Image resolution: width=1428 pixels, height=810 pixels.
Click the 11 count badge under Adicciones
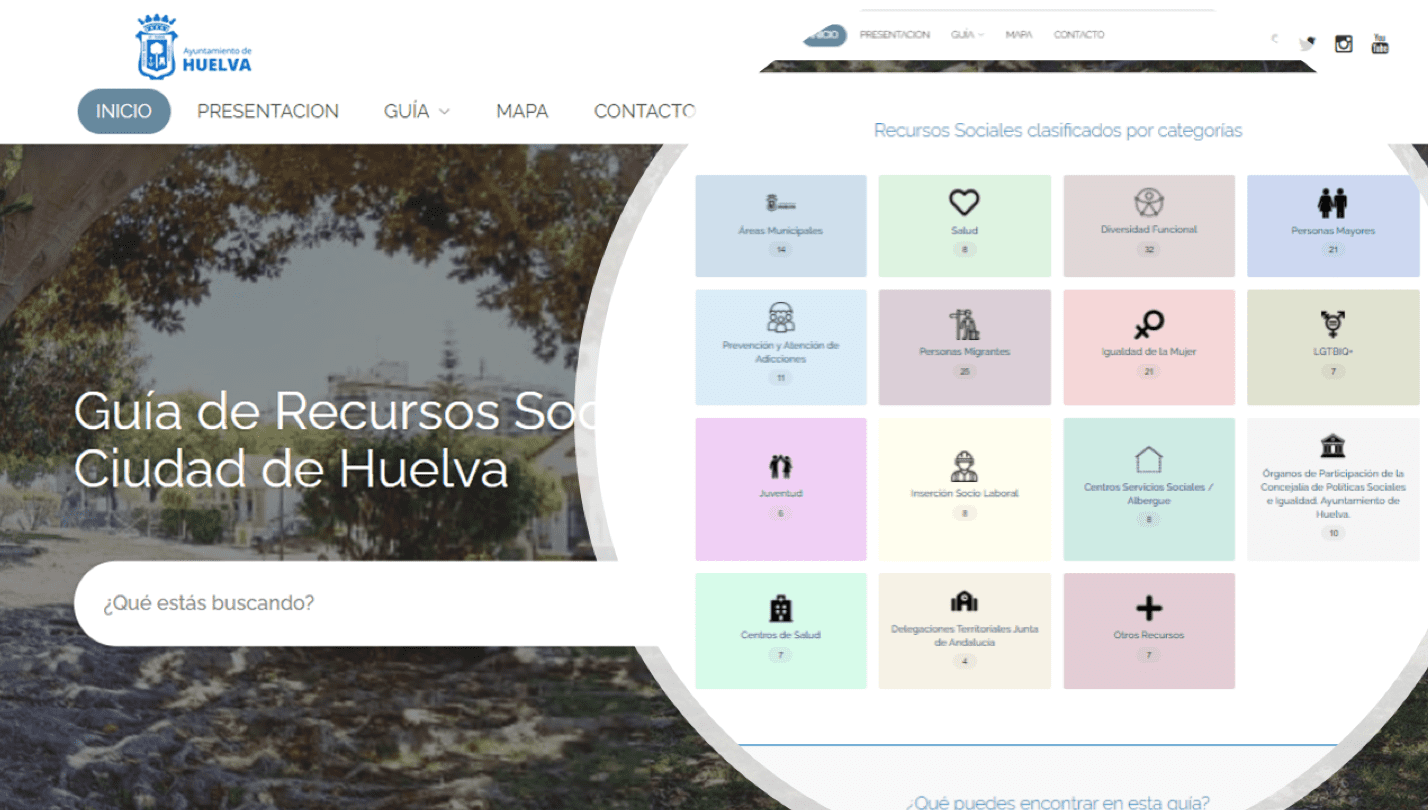(x=781, y=378)
